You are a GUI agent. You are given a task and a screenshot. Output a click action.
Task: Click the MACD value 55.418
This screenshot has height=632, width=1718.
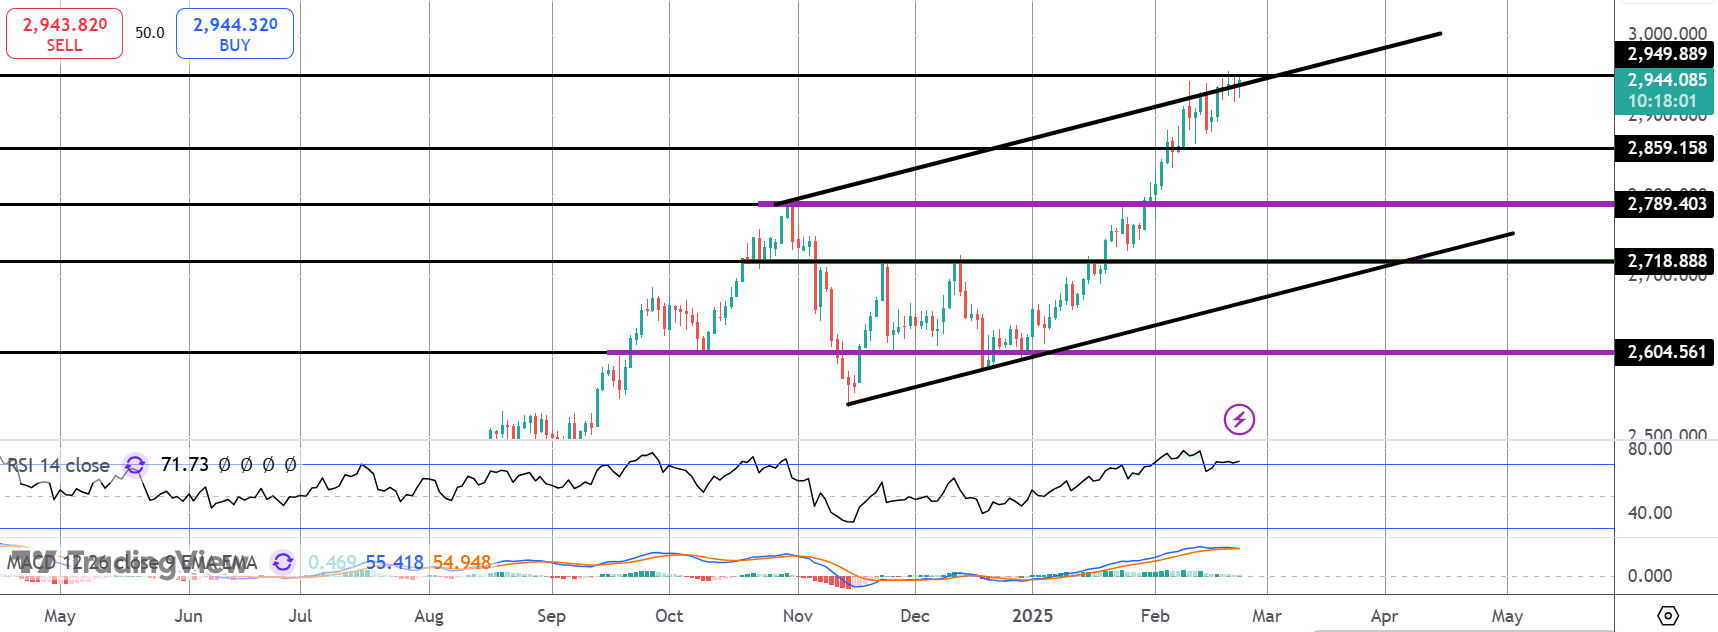tap(394, 562)
